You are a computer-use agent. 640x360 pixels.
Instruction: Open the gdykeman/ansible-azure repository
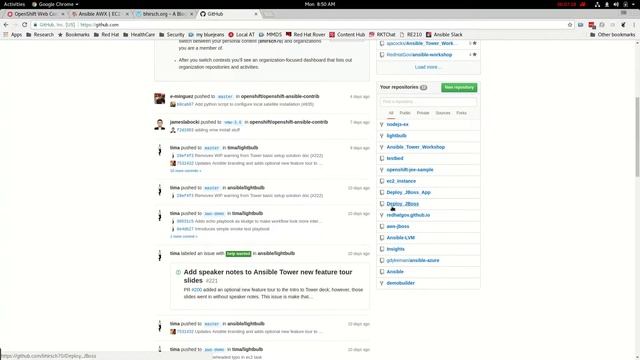[x=413, y=260]
